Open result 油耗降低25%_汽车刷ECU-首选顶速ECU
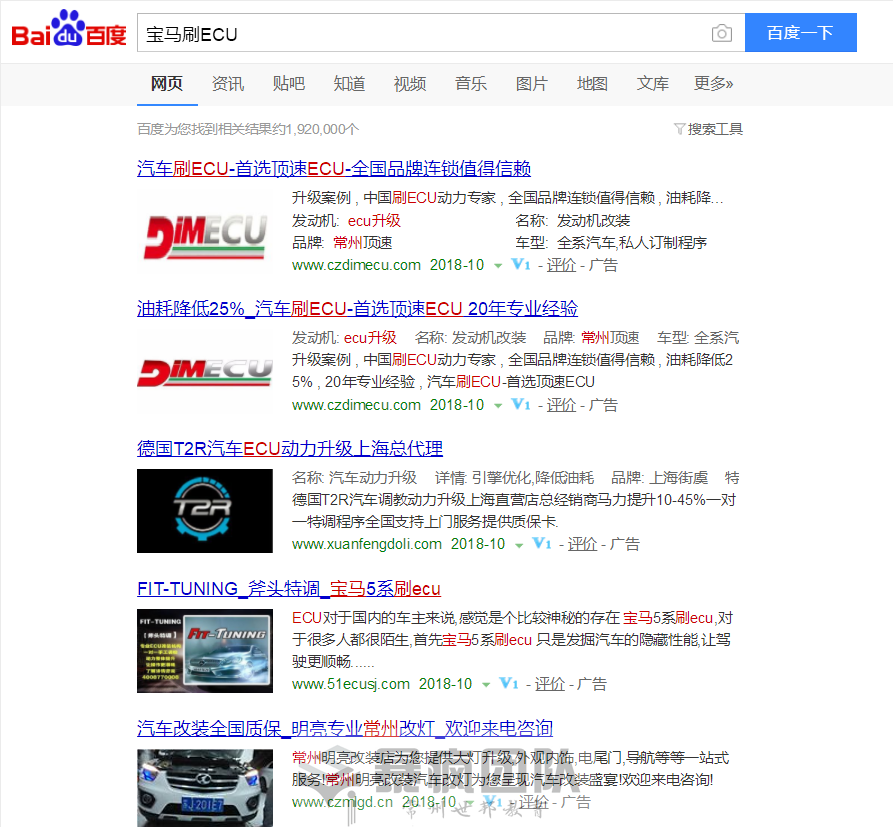This screenshot has height=827, width=893. click(358, 309)
